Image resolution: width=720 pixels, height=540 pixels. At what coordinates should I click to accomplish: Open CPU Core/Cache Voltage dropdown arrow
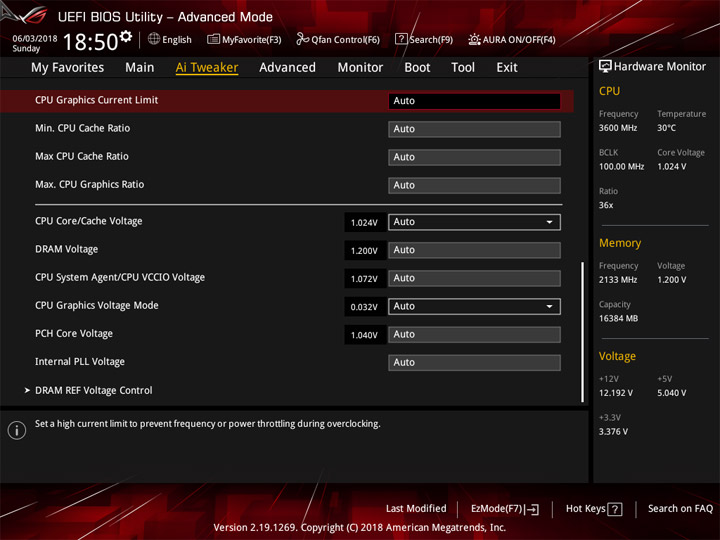tap(549, 222)
